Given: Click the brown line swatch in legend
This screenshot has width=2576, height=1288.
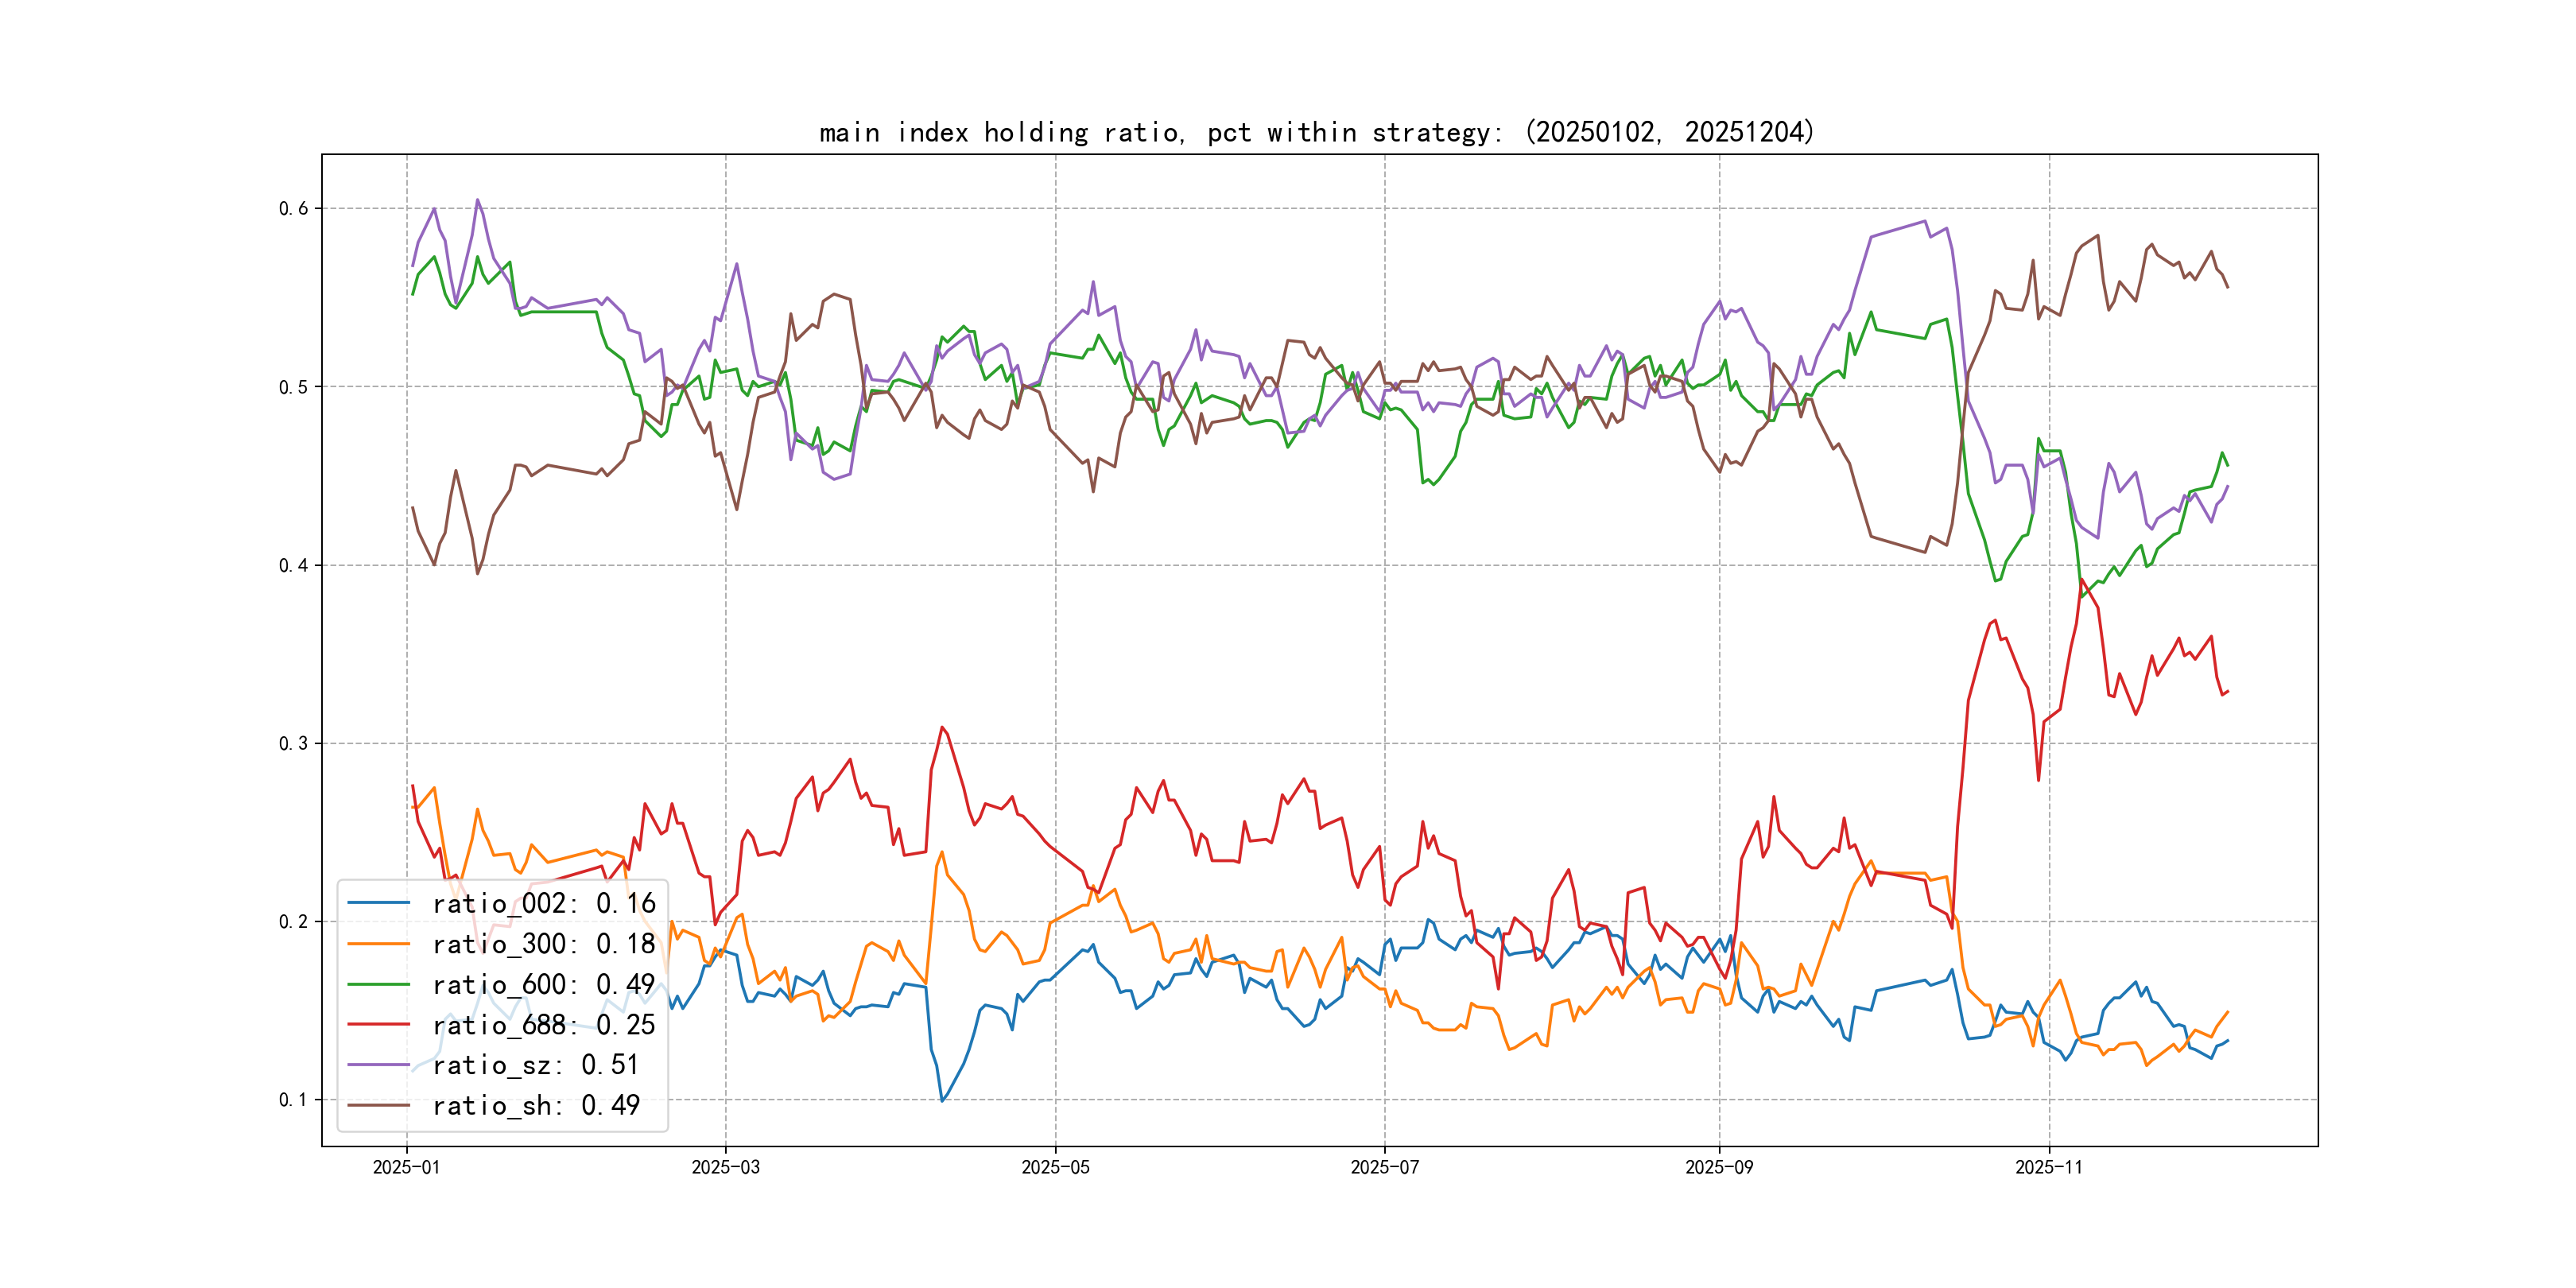Looking at the screenshot, I should pos(379,1105).
